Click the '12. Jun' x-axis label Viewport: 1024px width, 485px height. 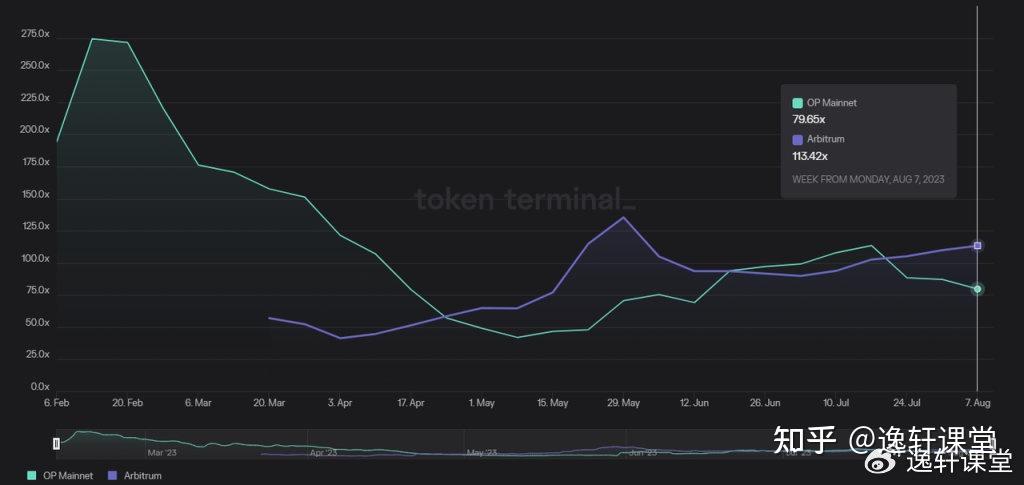coord(694,403)
